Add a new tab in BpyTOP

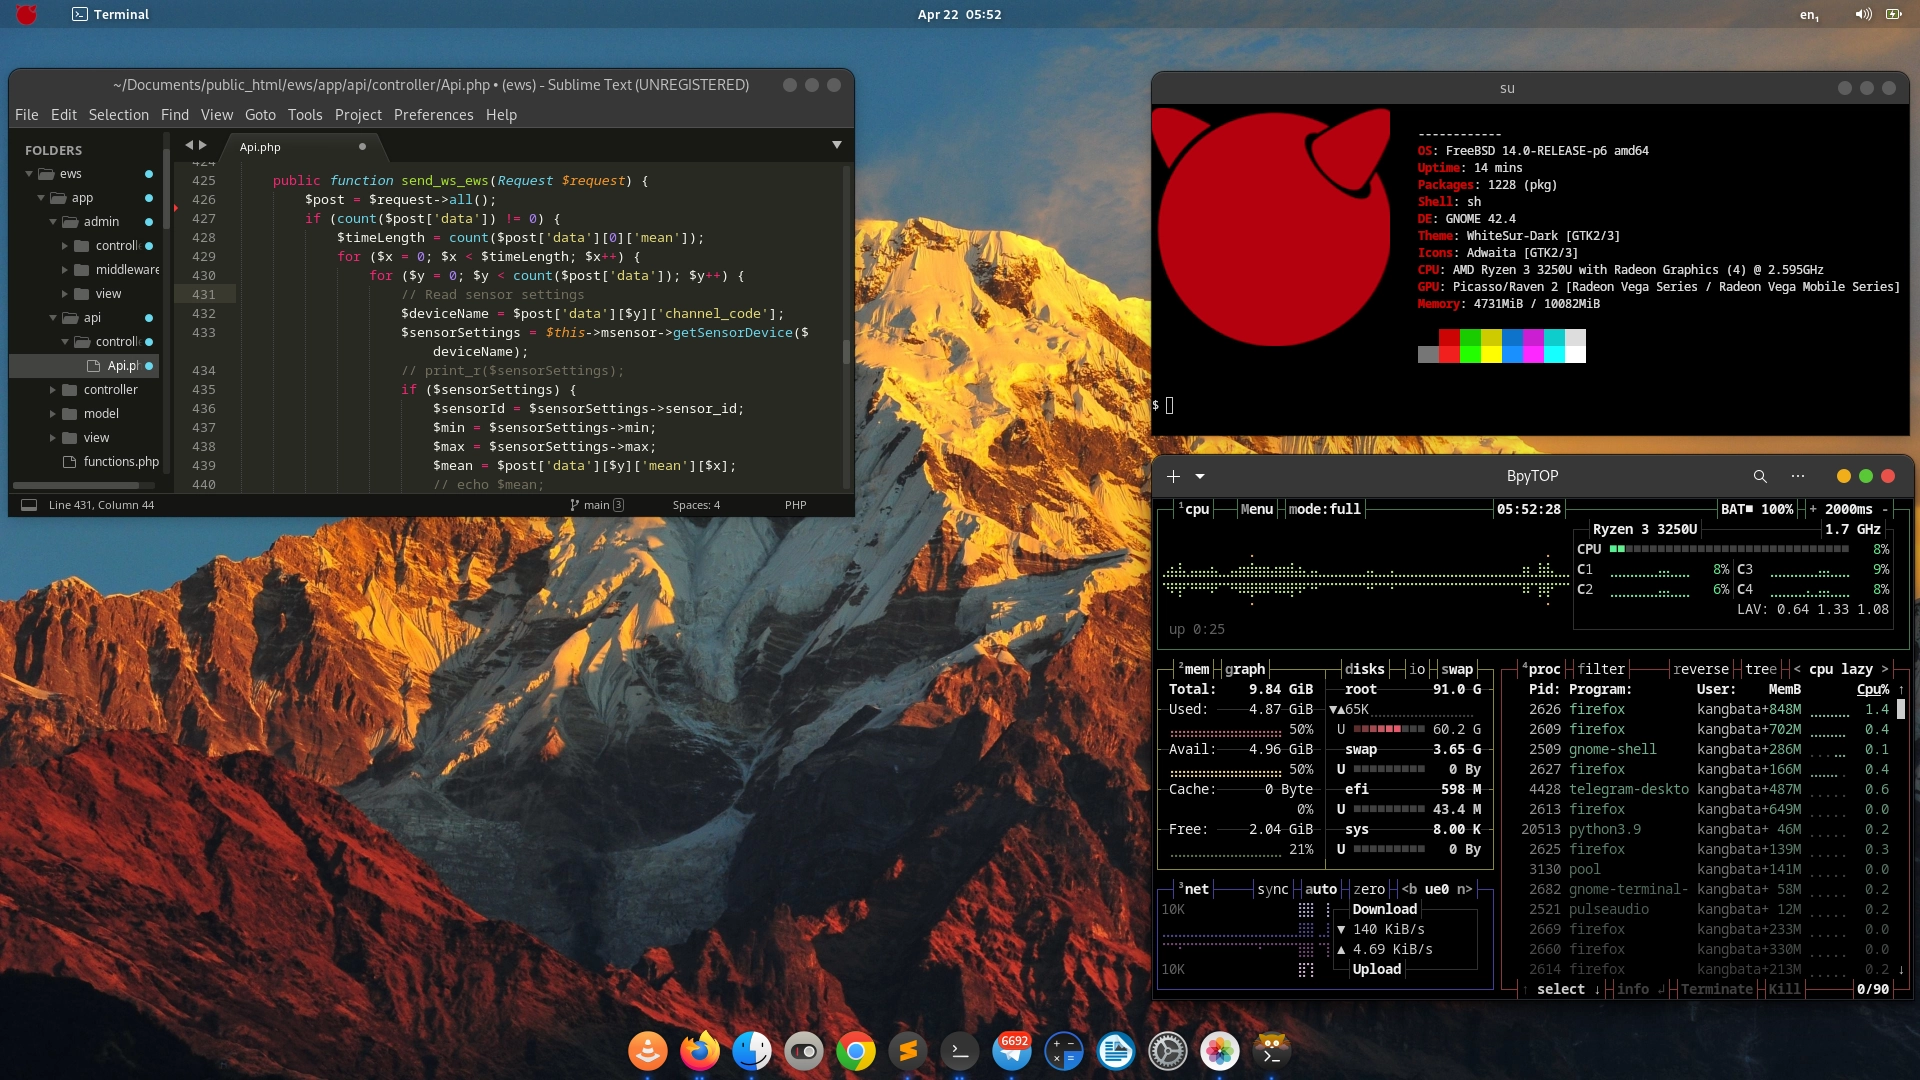tap(1173, 476)
